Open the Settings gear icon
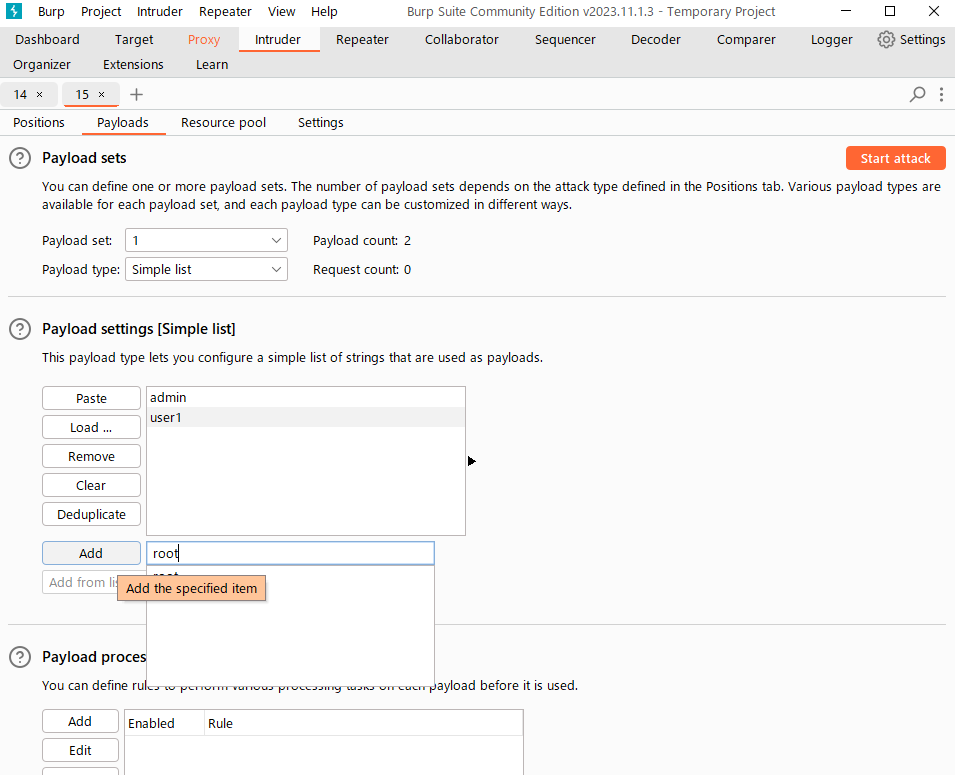 (886, 40)
